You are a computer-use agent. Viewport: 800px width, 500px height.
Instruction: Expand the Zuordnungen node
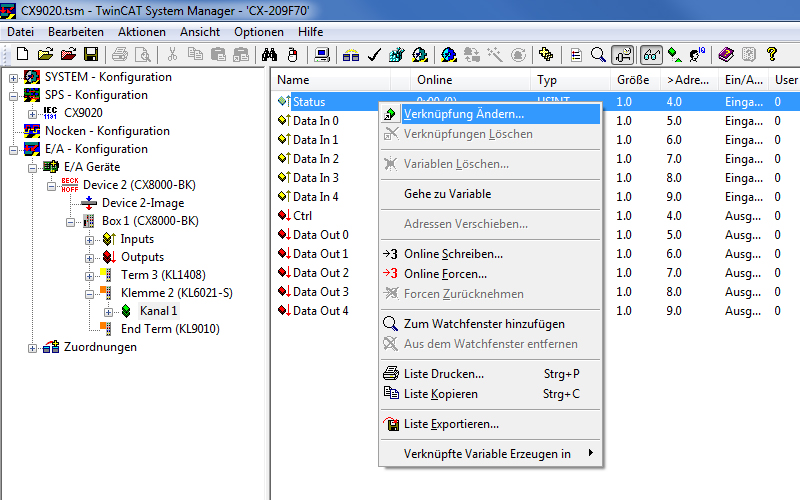coord(32,348)
